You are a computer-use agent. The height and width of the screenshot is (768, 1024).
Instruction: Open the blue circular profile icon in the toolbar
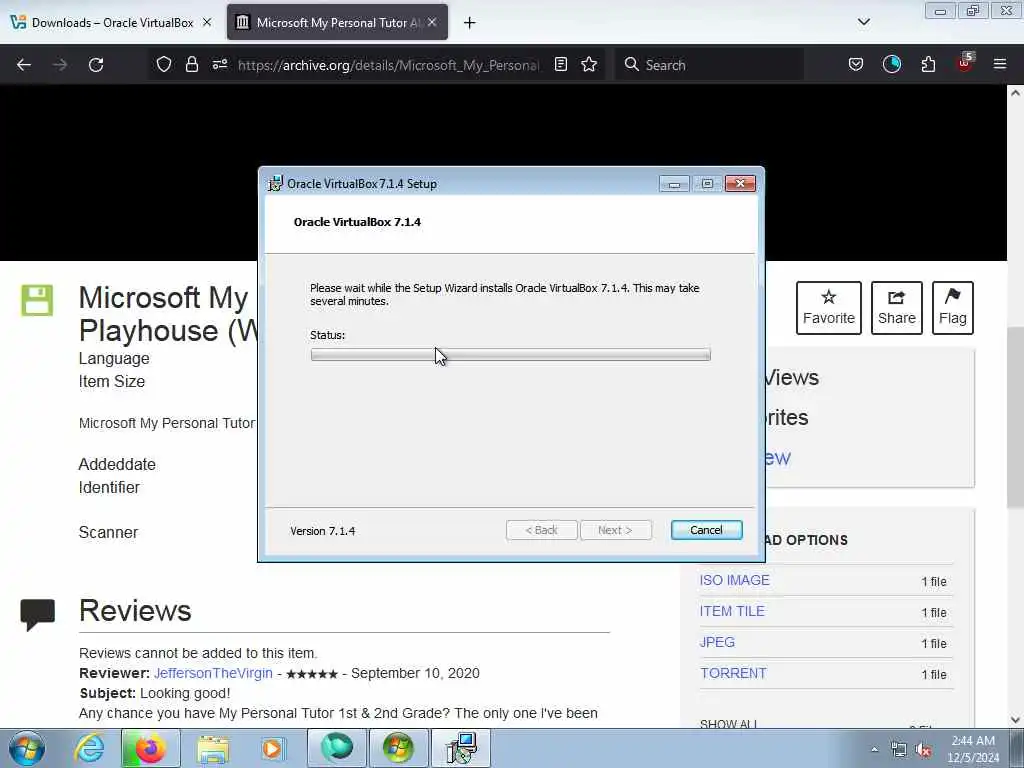[x=891, y=64]
